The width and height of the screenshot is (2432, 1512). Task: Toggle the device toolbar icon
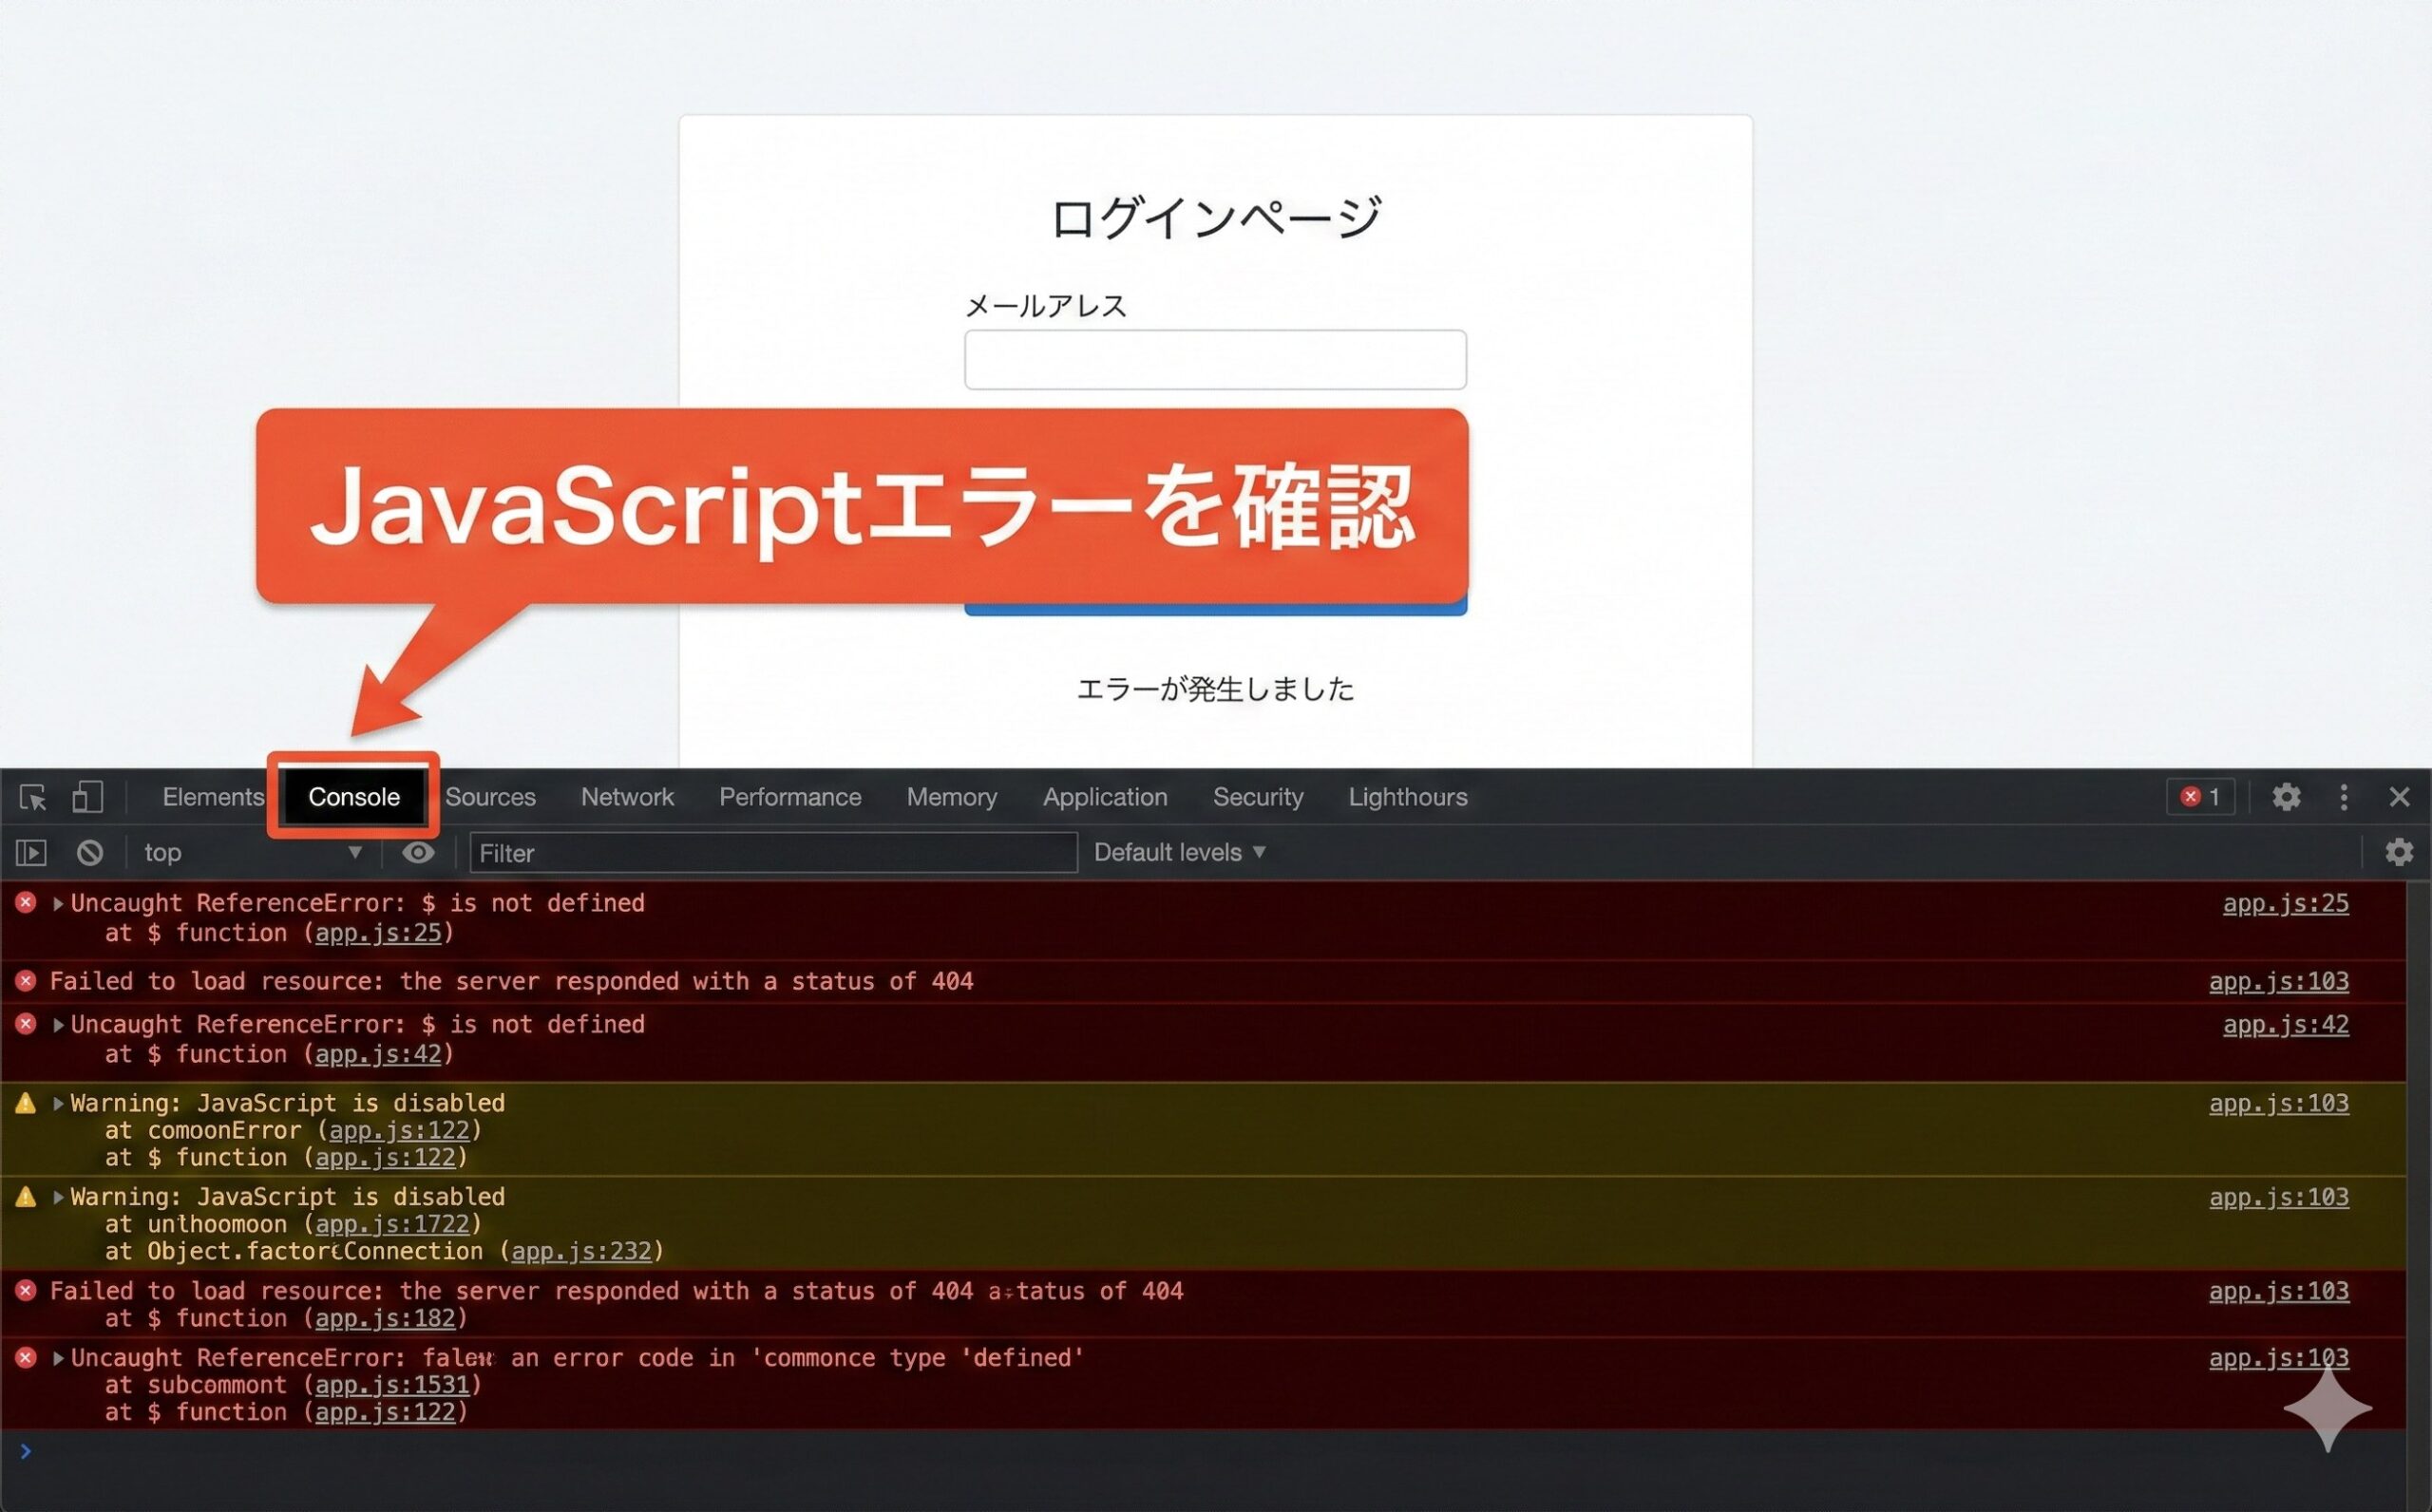point(88,797)
